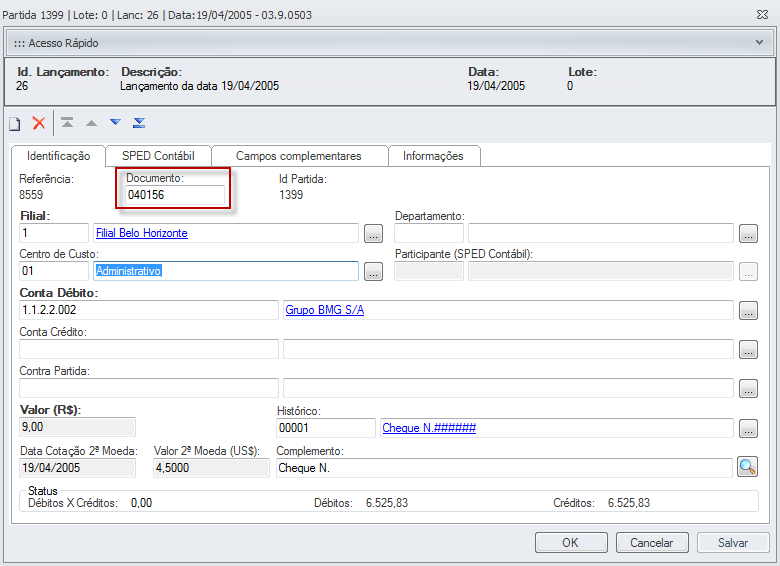Click Referência value 8559
Screen dimensions: 780x566
pyautogui.click(x=31, y=194)
